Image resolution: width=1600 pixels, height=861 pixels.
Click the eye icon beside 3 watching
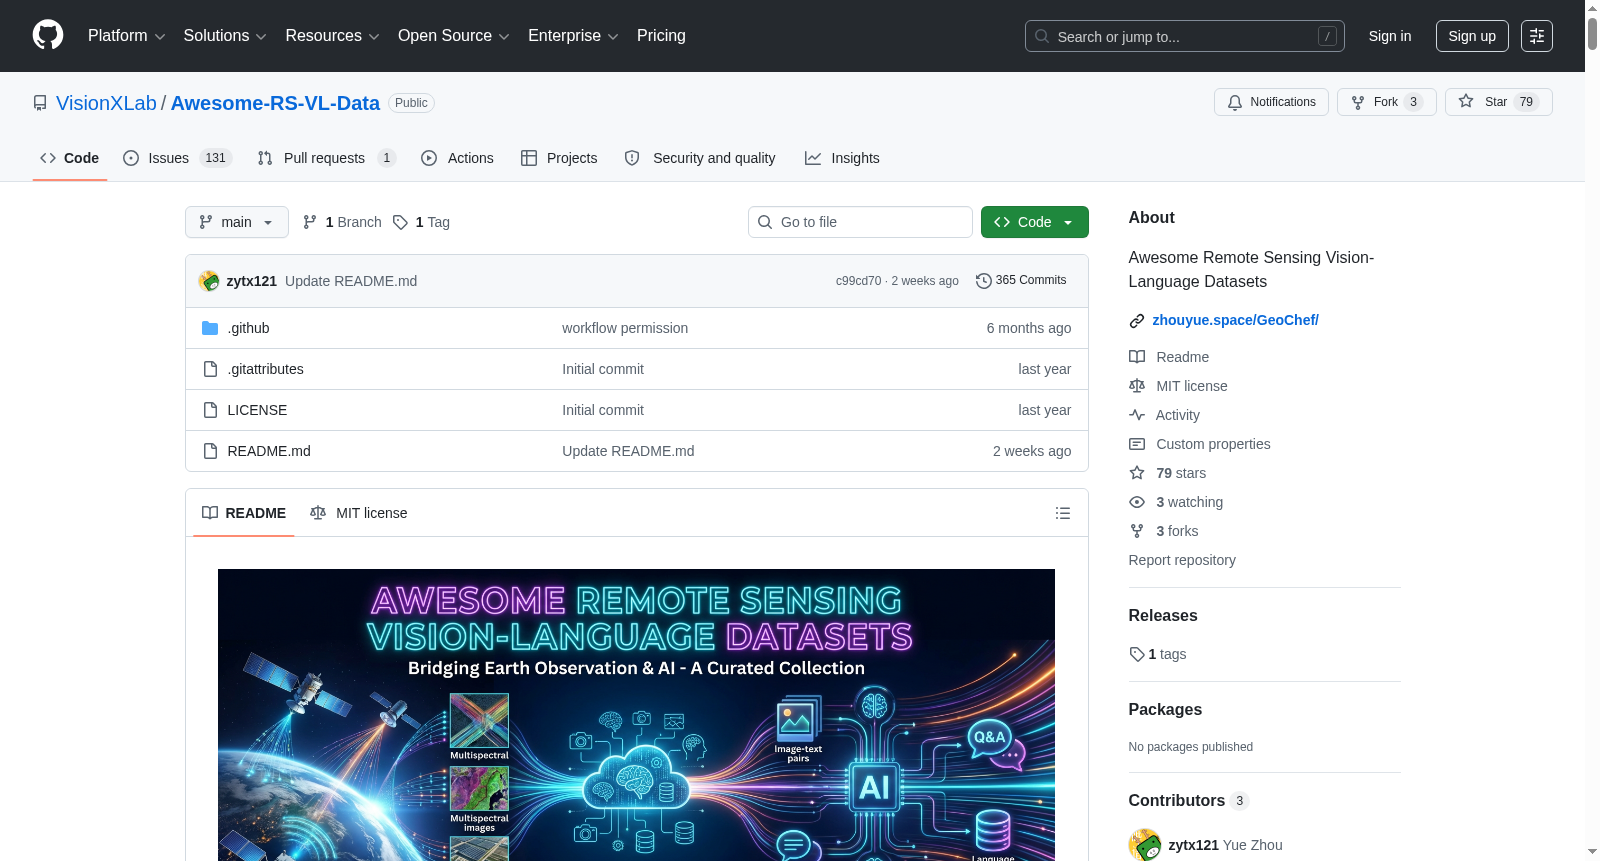[1137, 502]
